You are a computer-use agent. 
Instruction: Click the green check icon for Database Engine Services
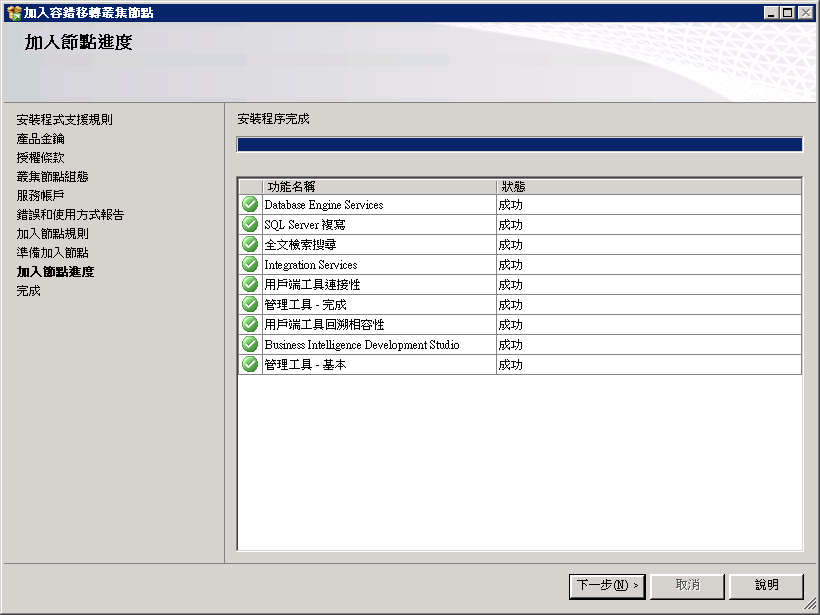(x=250, y=204)
